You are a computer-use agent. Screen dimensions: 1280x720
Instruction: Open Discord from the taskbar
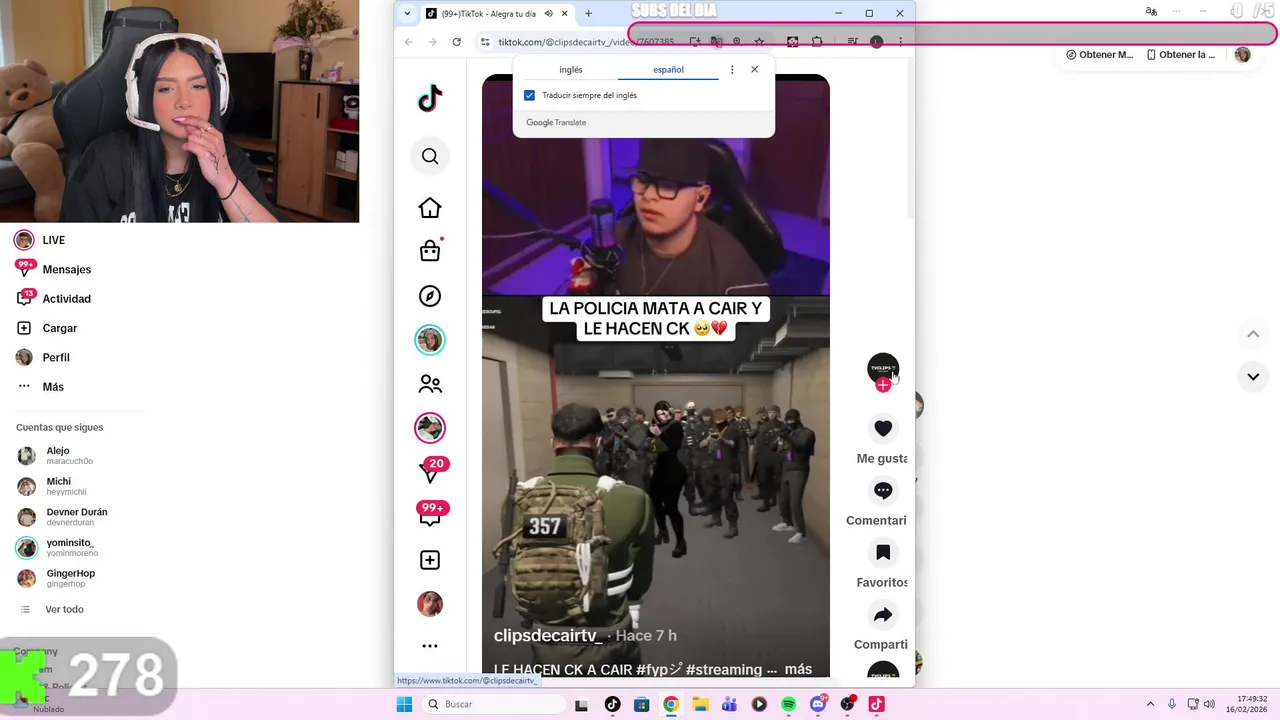[818, 704]
